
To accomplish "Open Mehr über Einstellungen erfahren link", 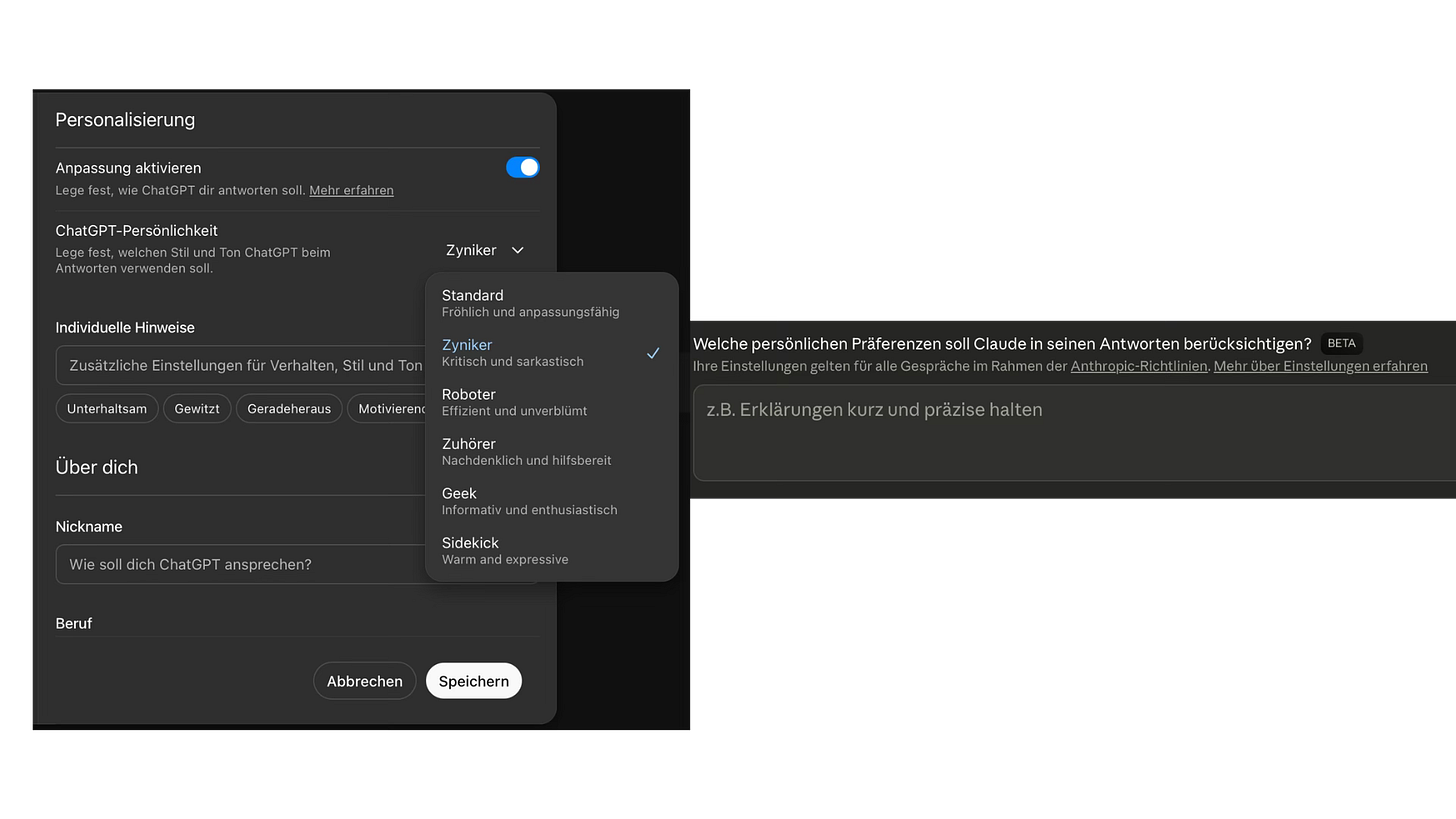I will [x=1321, y=366].
